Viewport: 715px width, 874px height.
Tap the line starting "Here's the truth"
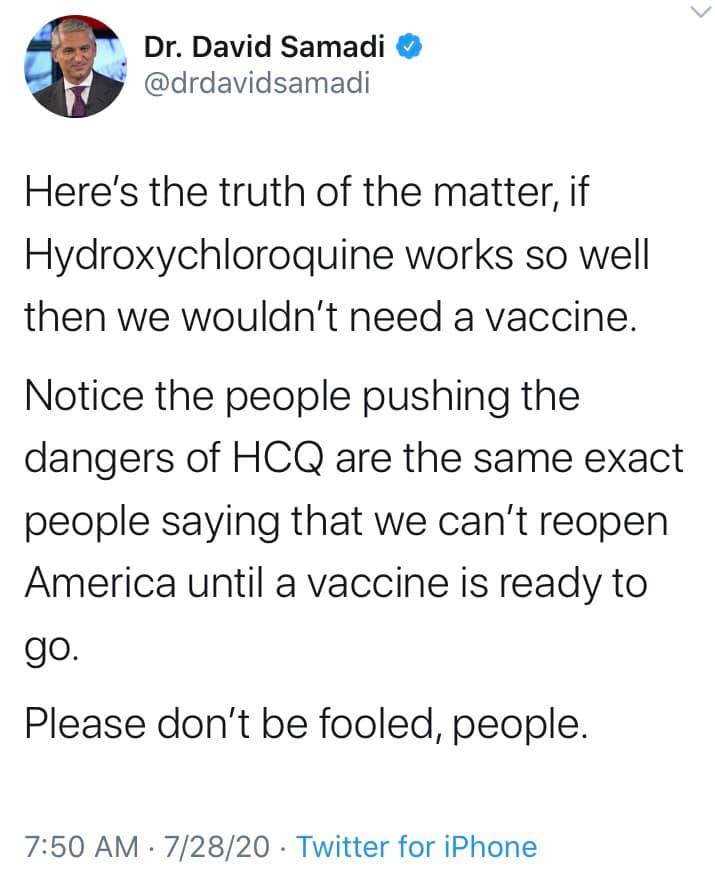pyautogui.click(x=306, y=192)
